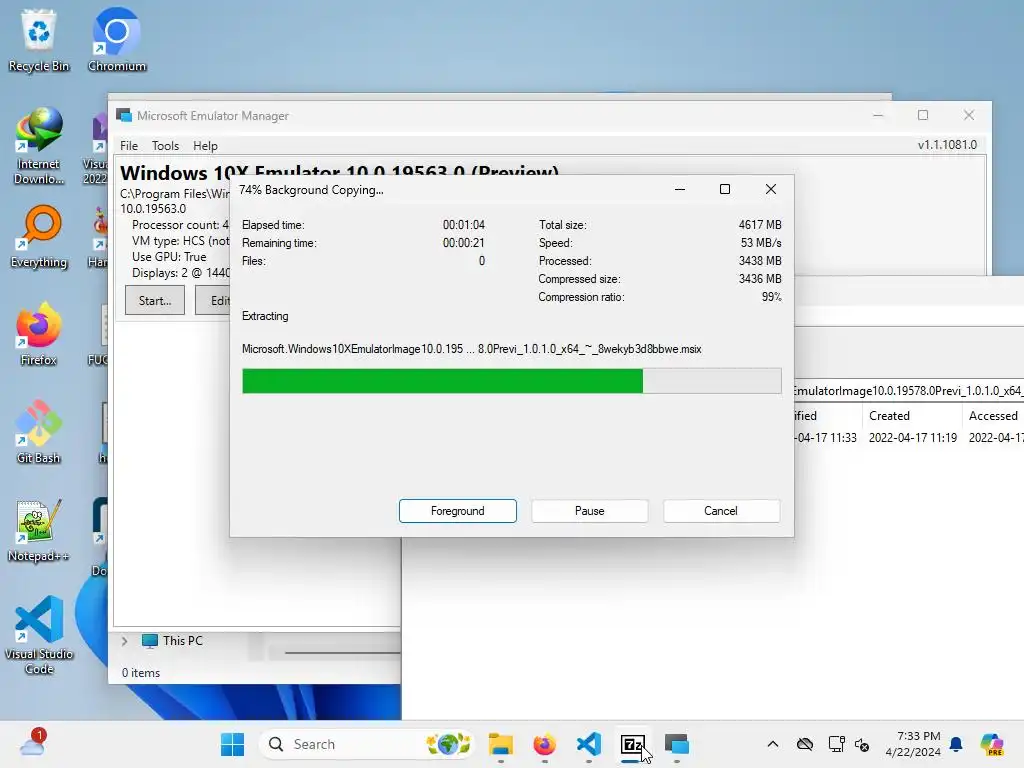Open the Tools menu in Emulator Manager
This screenshot has width=1024, height=768.
(x=165, y=146)
